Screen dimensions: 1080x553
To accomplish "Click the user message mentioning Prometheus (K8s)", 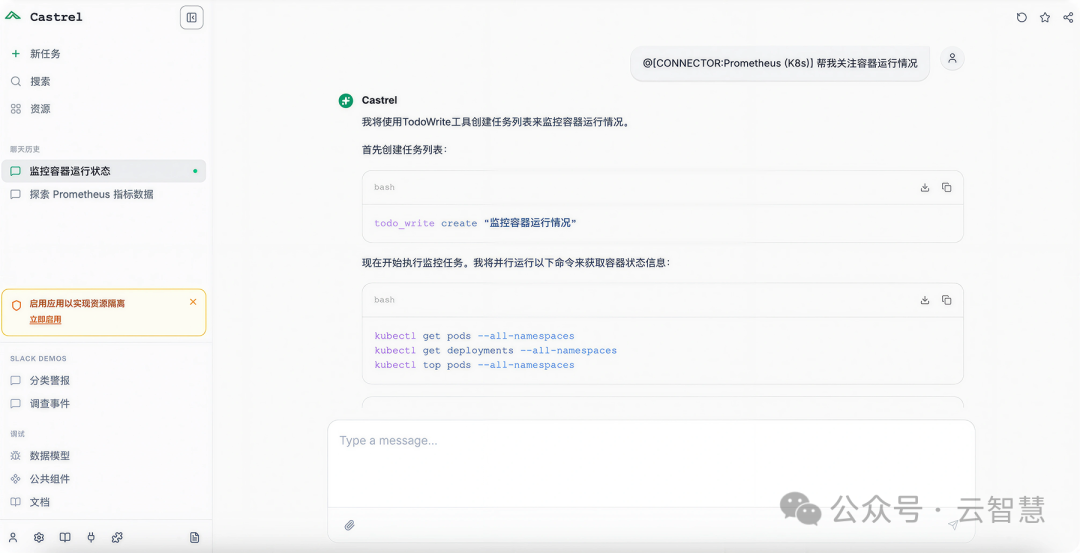I will click(780, 63).
